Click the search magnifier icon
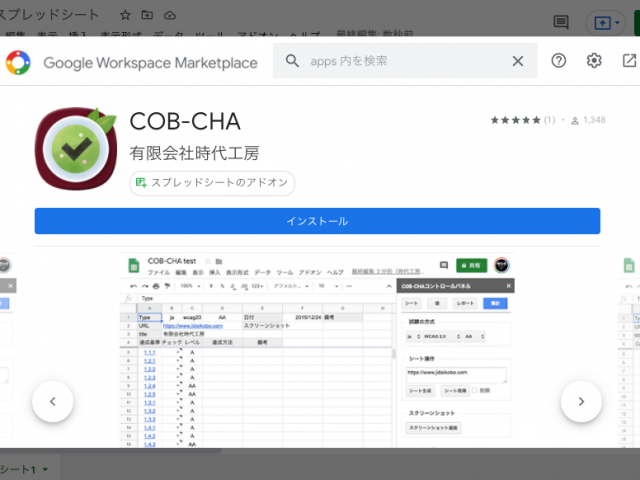Image resolution: width=640 pixels, height=480 pixels. point(292,61)
